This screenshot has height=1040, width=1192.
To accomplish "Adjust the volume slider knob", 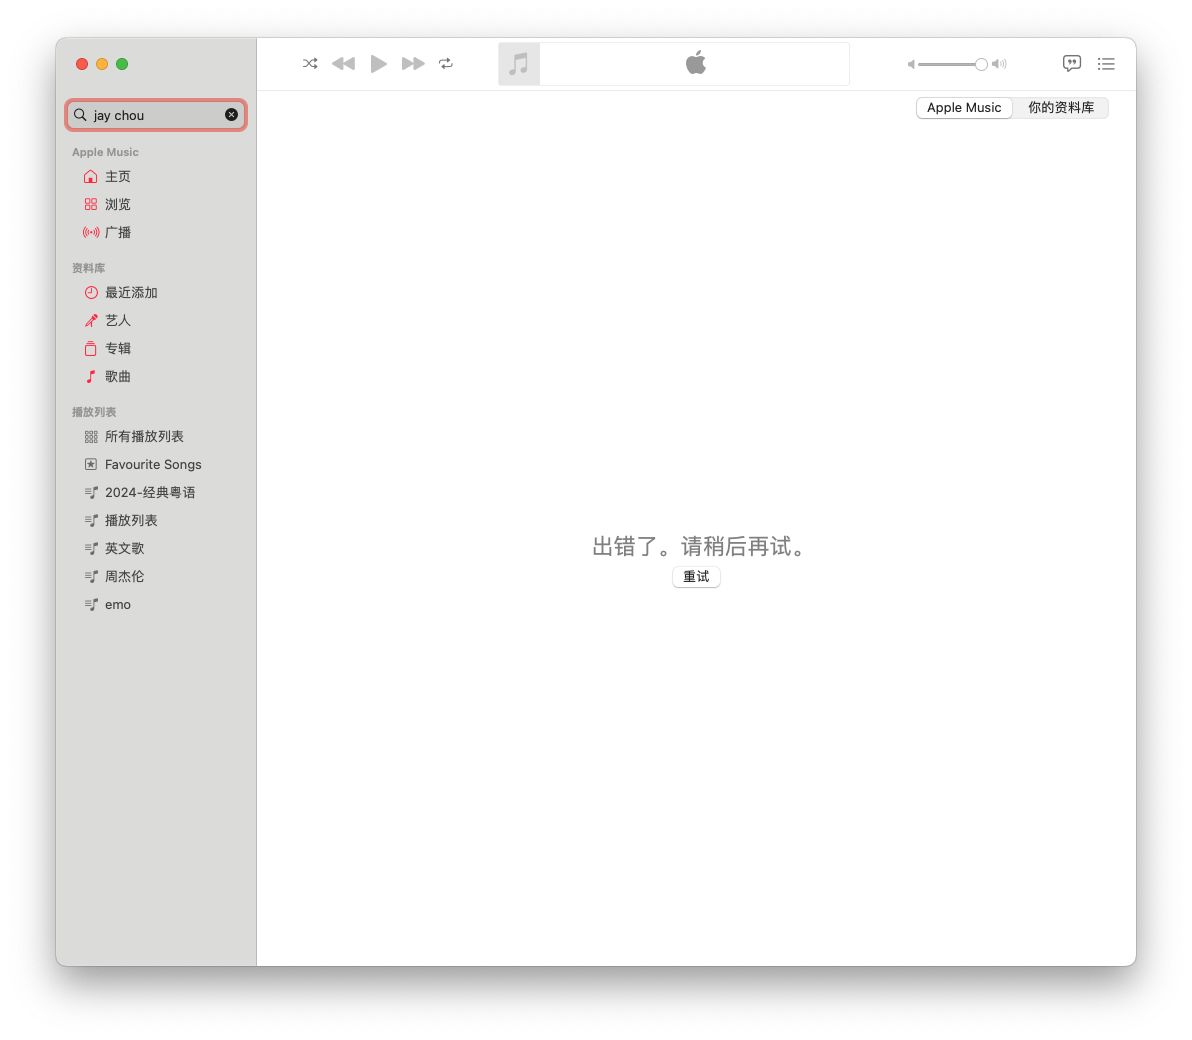I will click(x=981, y=64).
